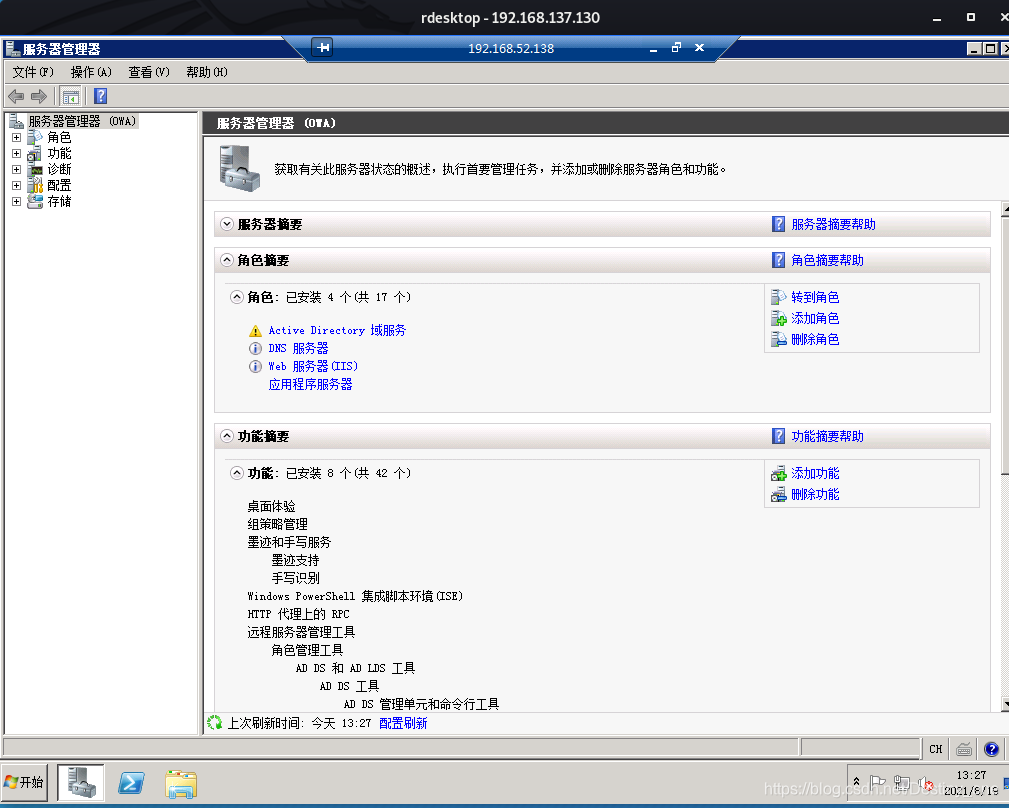The image size is (1009, 808).
Task: Click the 转到角色 icon
Action: 779,297
